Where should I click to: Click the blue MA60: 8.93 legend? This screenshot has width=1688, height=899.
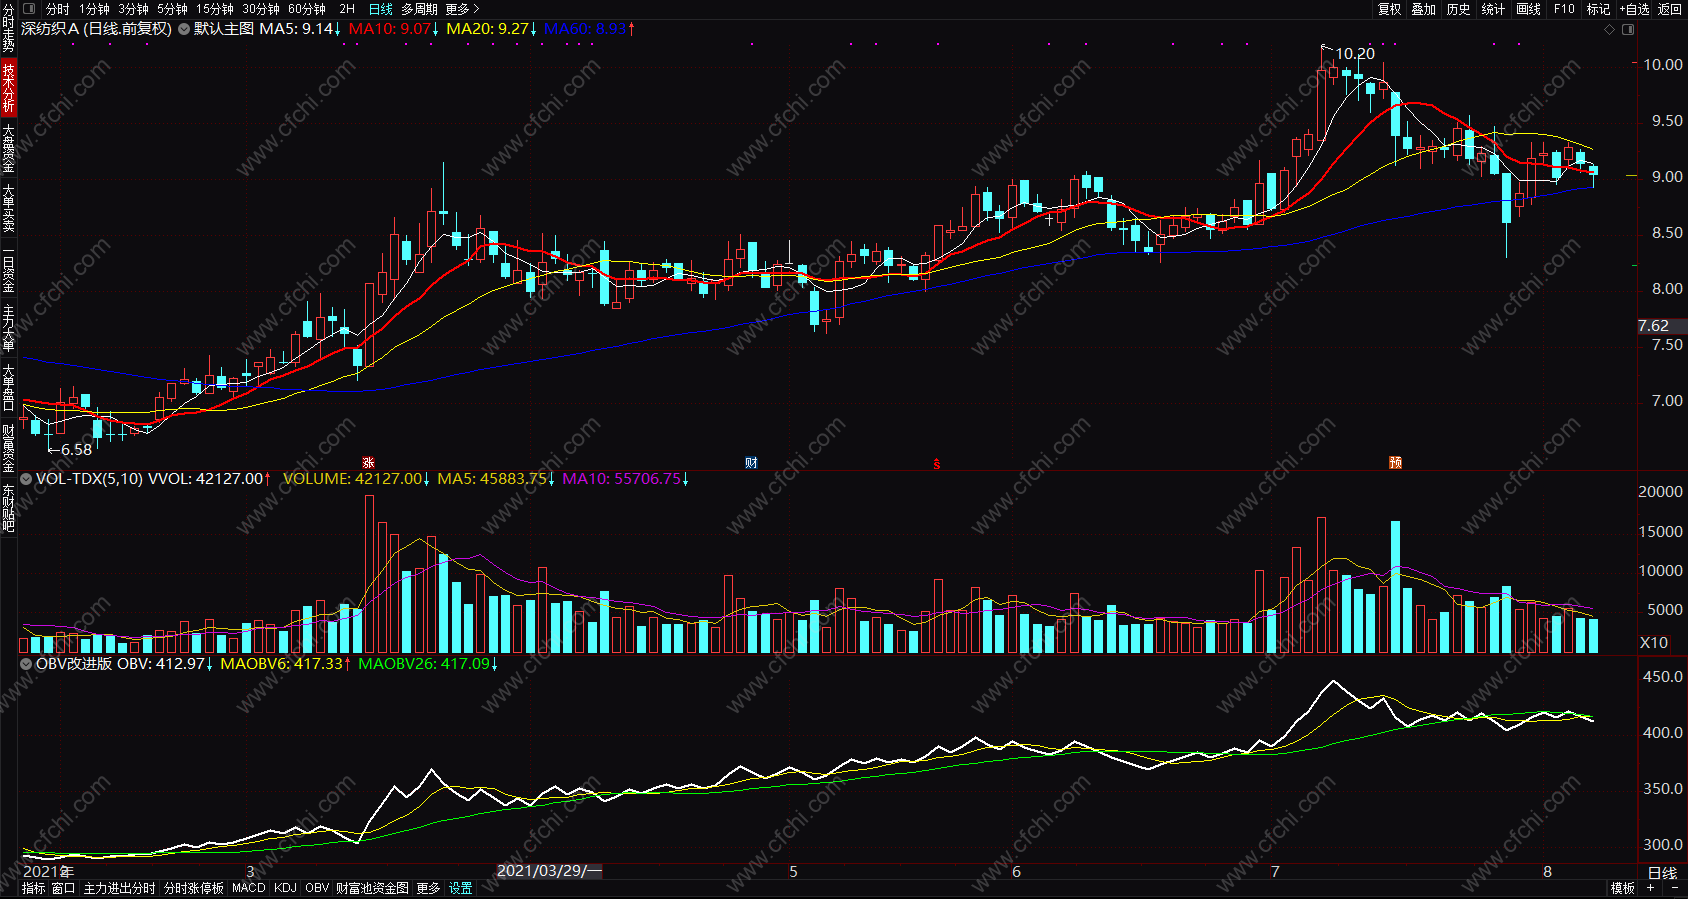coord(590,29)
